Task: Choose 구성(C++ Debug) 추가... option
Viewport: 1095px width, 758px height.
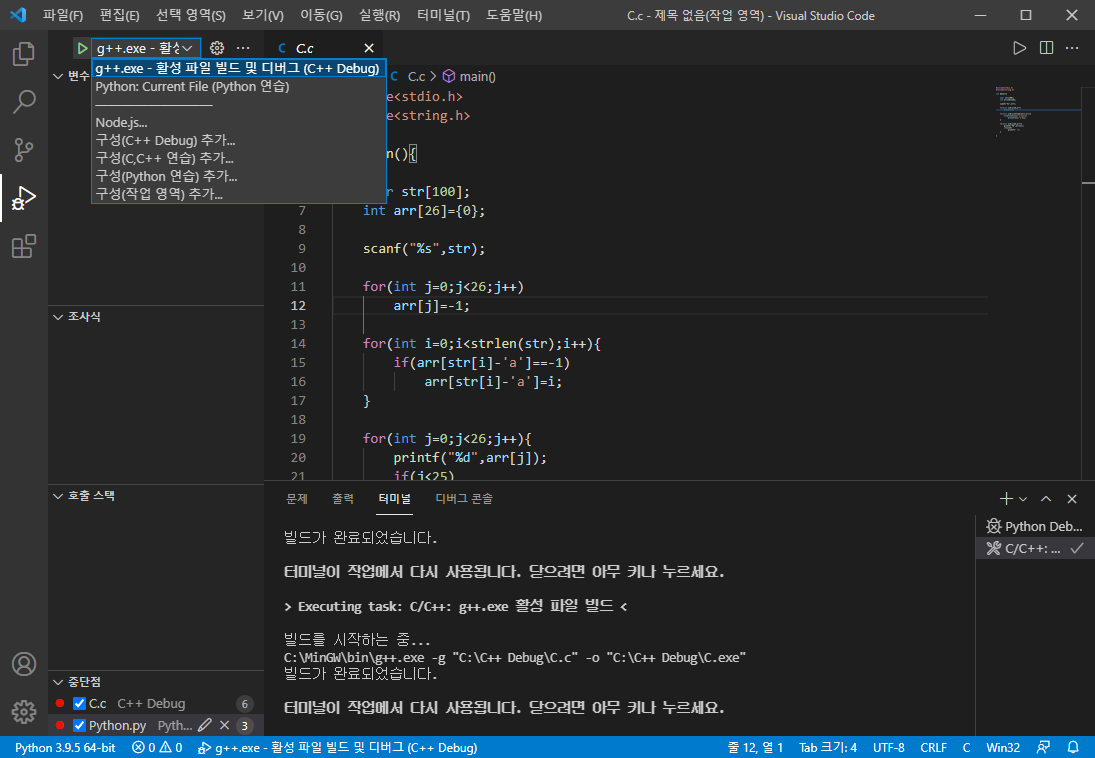Action: click(x=238, y=140)
